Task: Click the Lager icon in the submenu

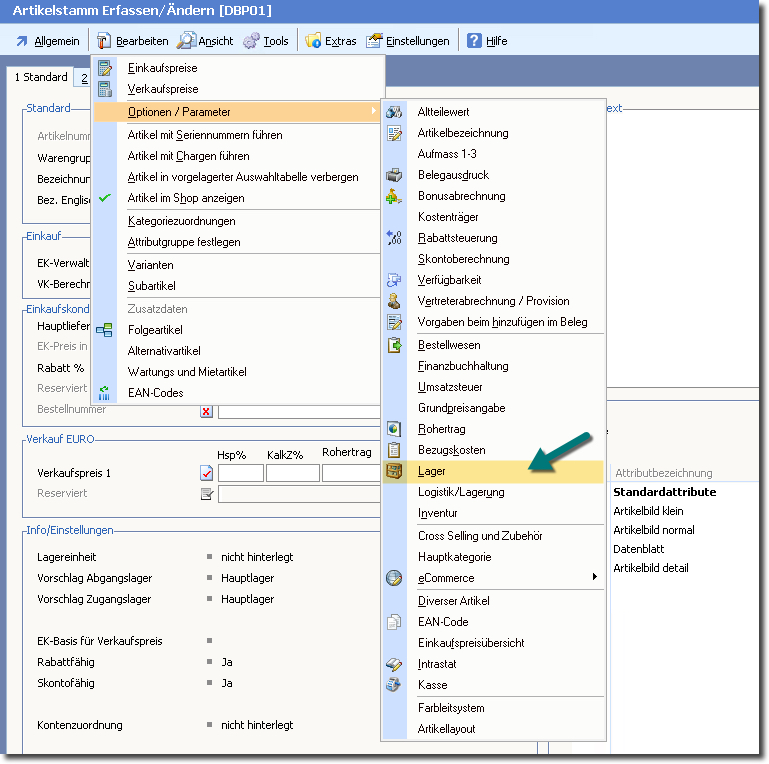Action: [x=394, y=472]
